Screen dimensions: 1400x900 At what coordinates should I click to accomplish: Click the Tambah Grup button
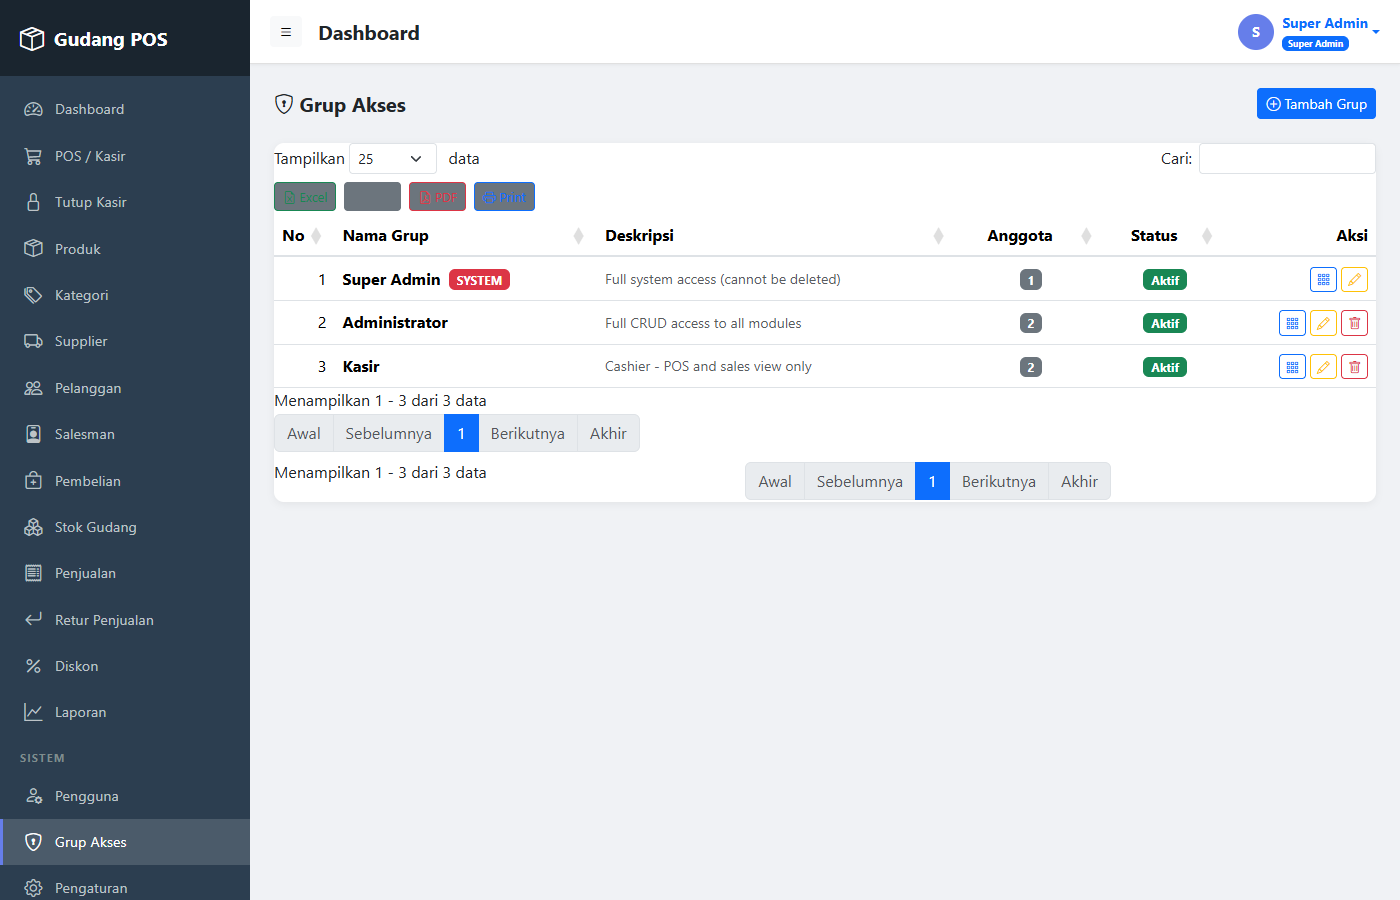1316,104
